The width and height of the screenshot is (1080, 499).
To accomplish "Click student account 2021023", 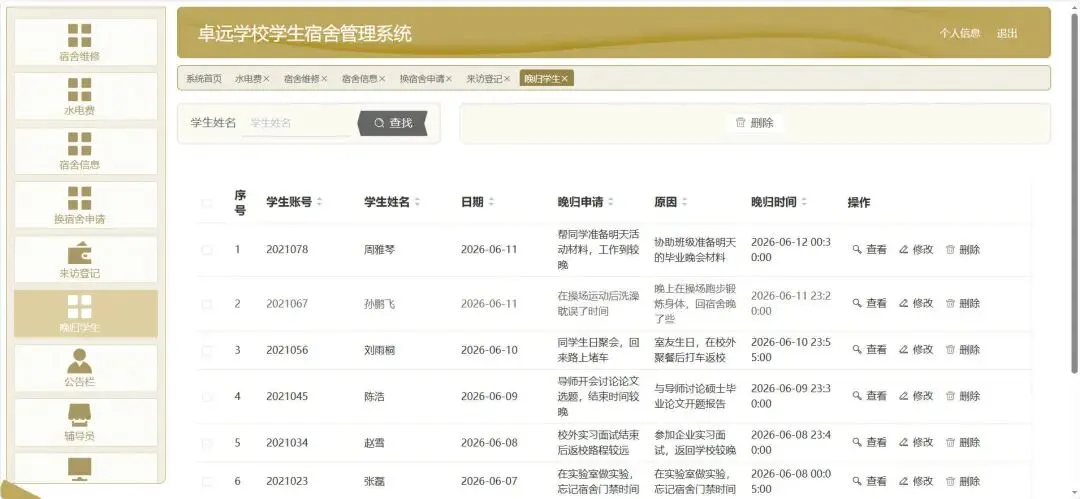I will (x=287, y=481).
